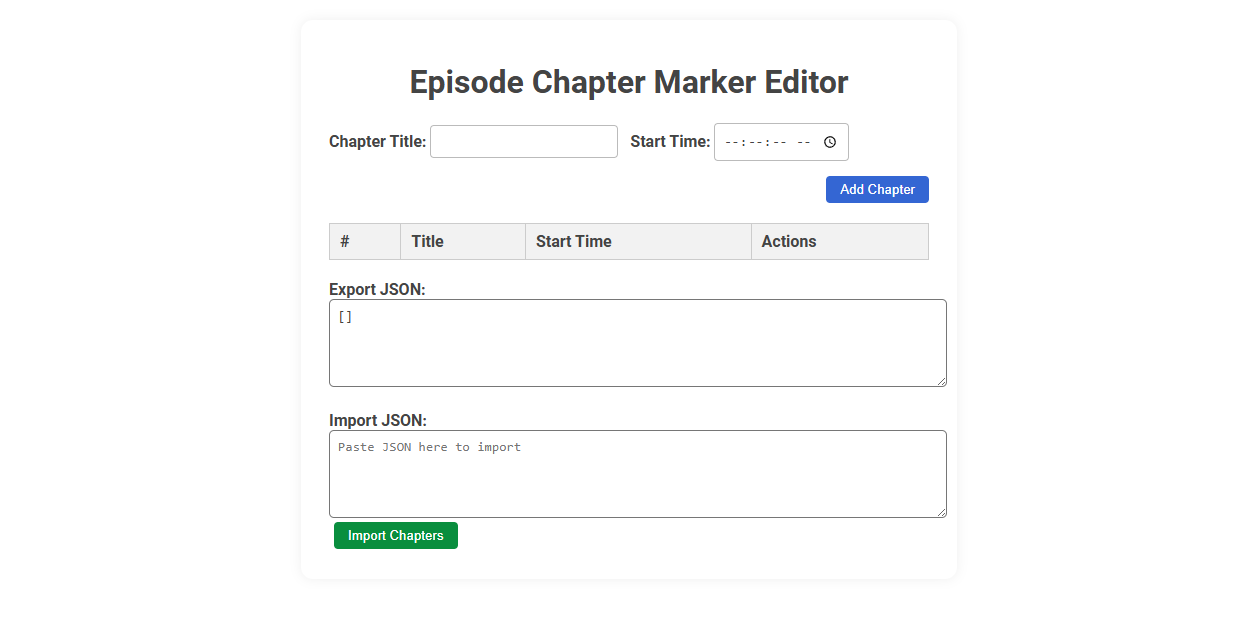Click the Import JSON resize grip

(942, 512)
